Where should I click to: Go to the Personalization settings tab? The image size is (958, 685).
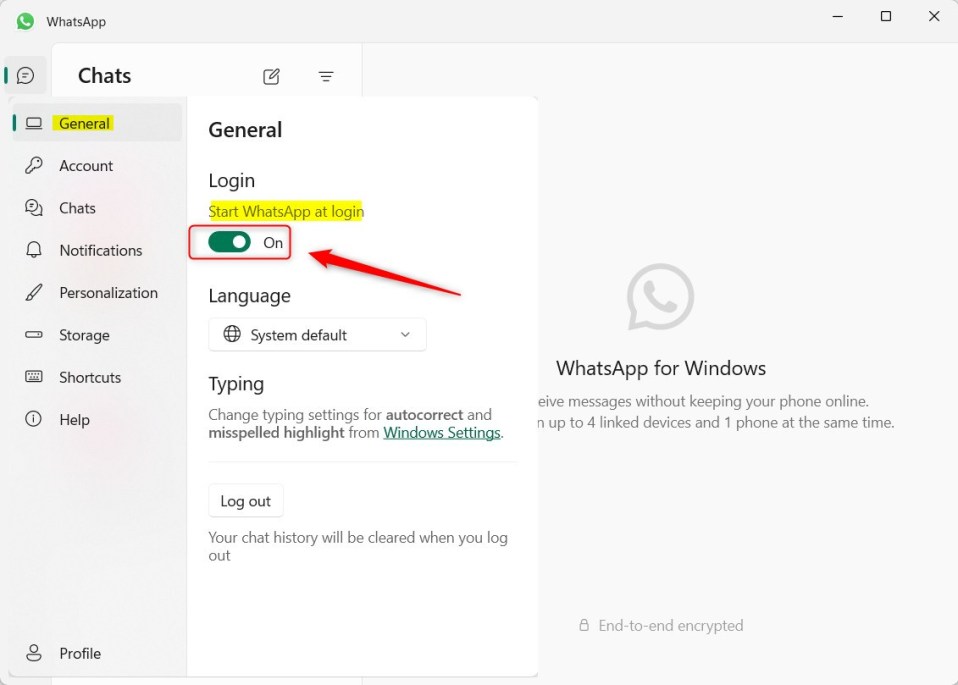tap(97, 293)
